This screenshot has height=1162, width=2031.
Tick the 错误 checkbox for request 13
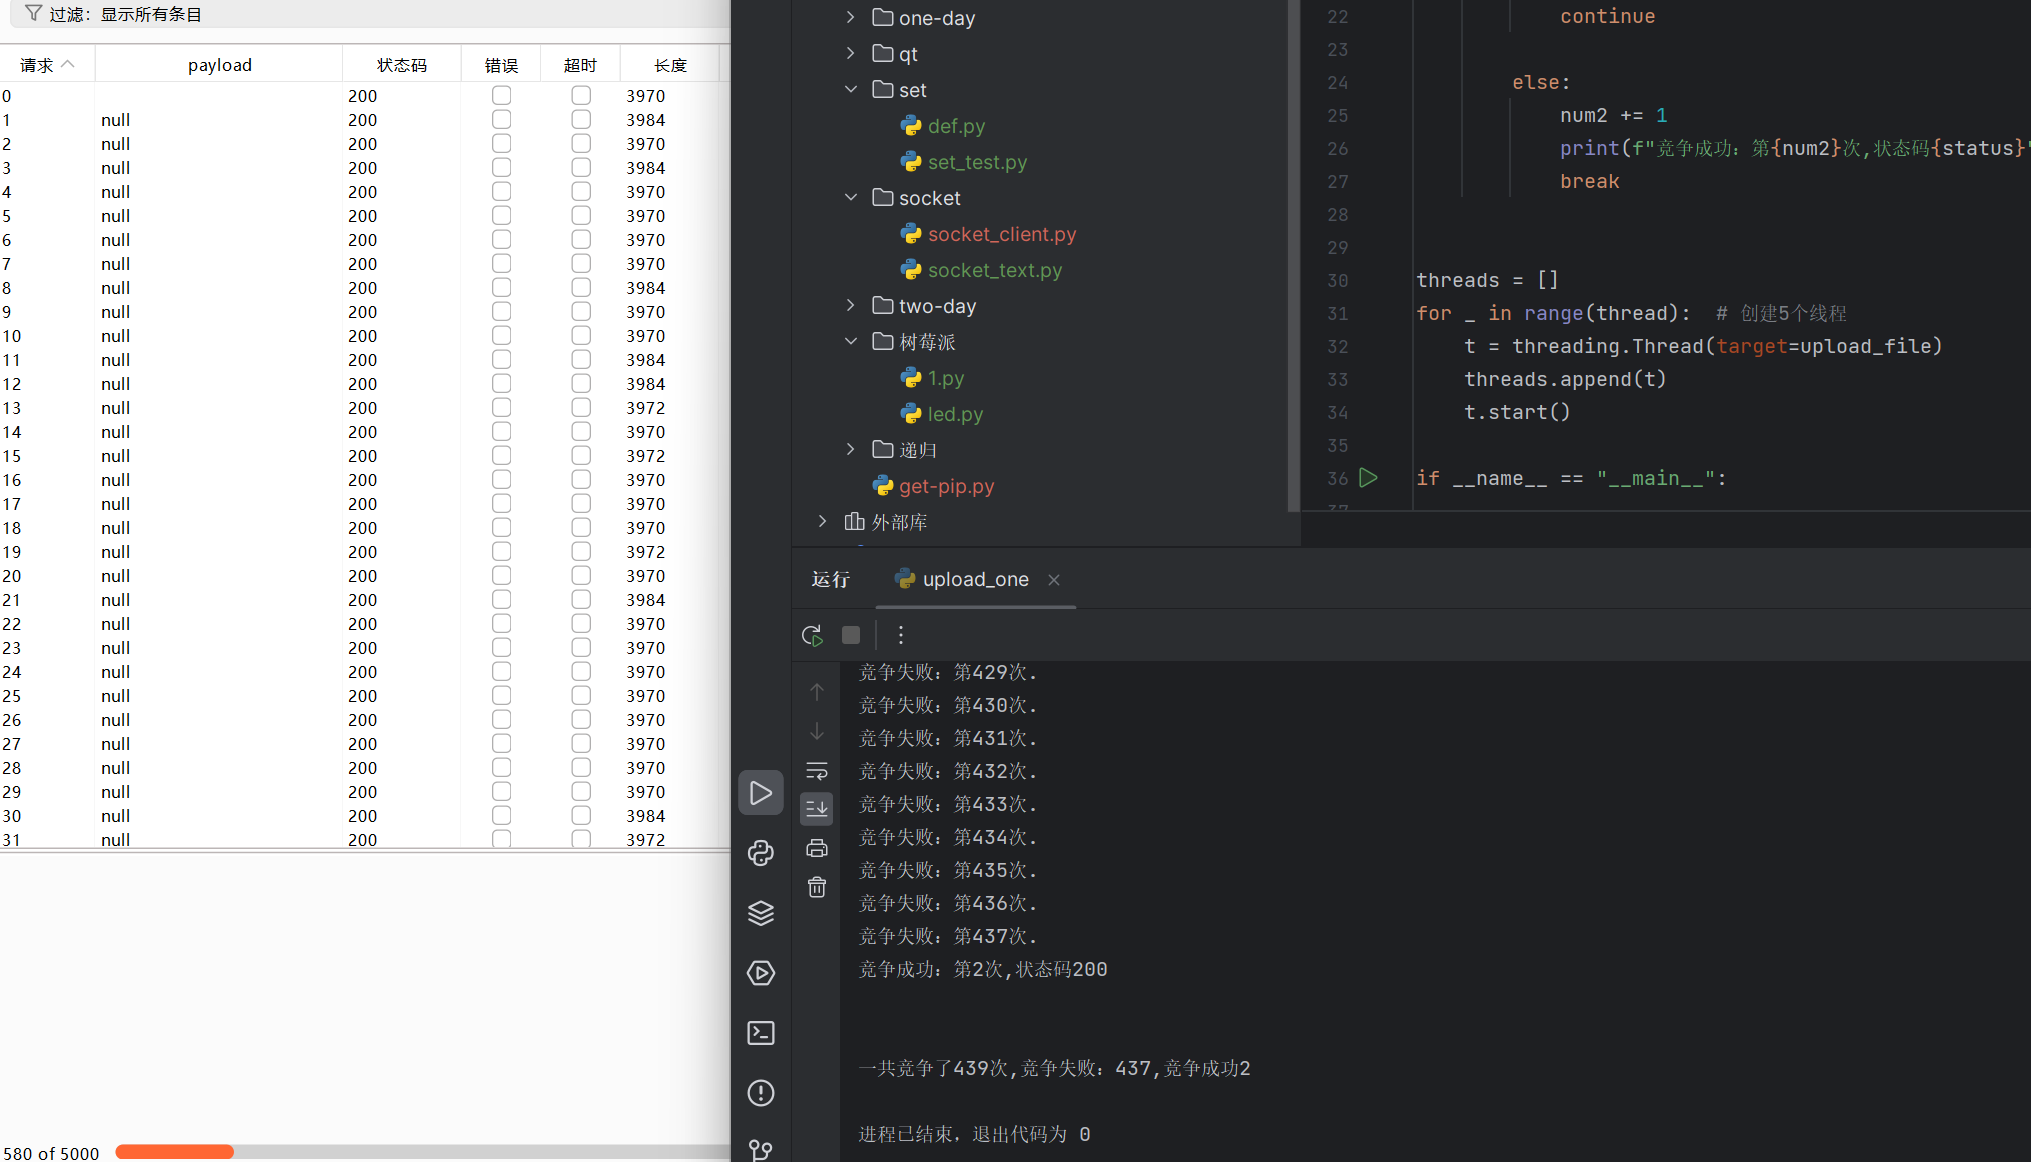pyautogui.click(x=501, y=407)
